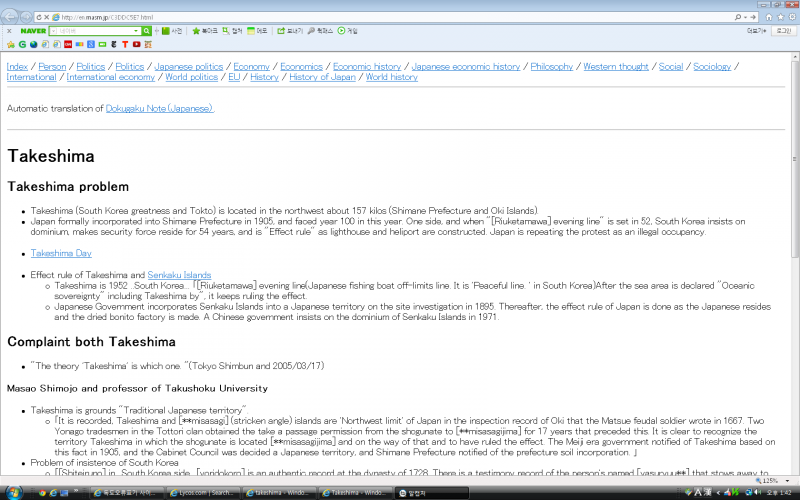Follow the Senkaku Islands link
This screenshot has width=800, height=500.
(179, 274)
